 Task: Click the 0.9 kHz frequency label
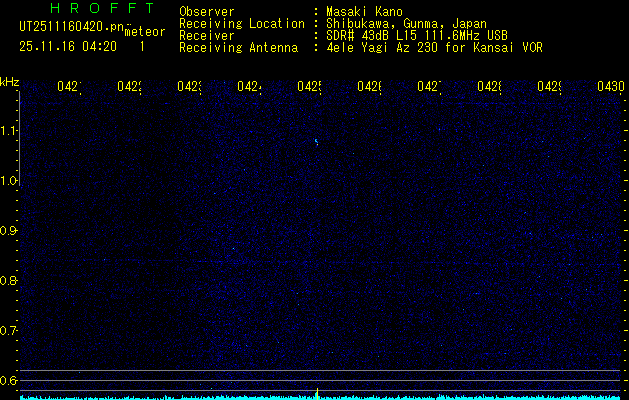point(8,231)
